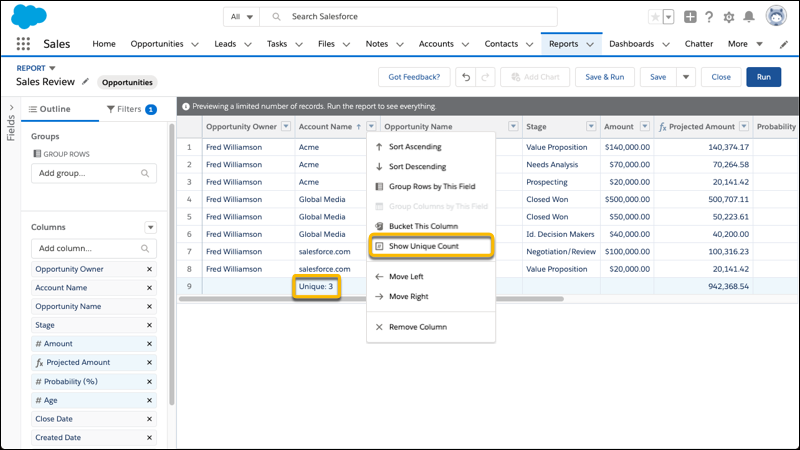Open the Save button dropdown arrow
This screenshot has width=800, height=450.
[685, 77]
